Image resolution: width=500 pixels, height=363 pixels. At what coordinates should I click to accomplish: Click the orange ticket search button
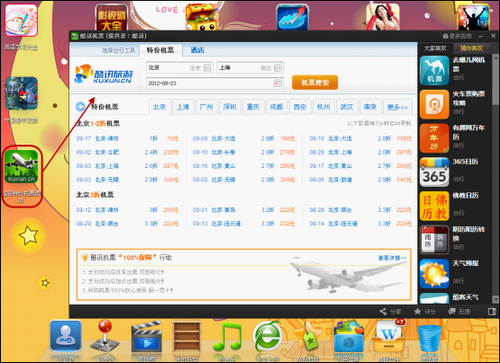pos(315,82)
